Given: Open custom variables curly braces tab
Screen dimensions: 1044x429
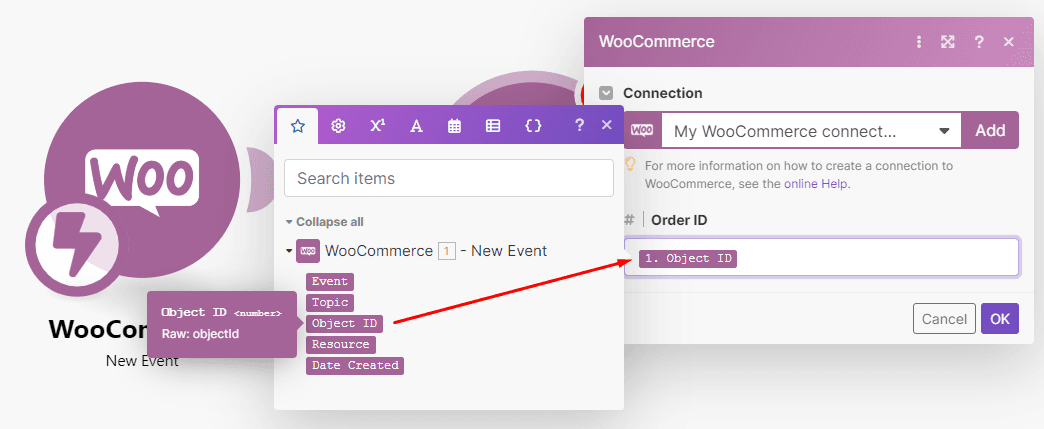Looking at the screenshot, I should (x=533, y=126).
